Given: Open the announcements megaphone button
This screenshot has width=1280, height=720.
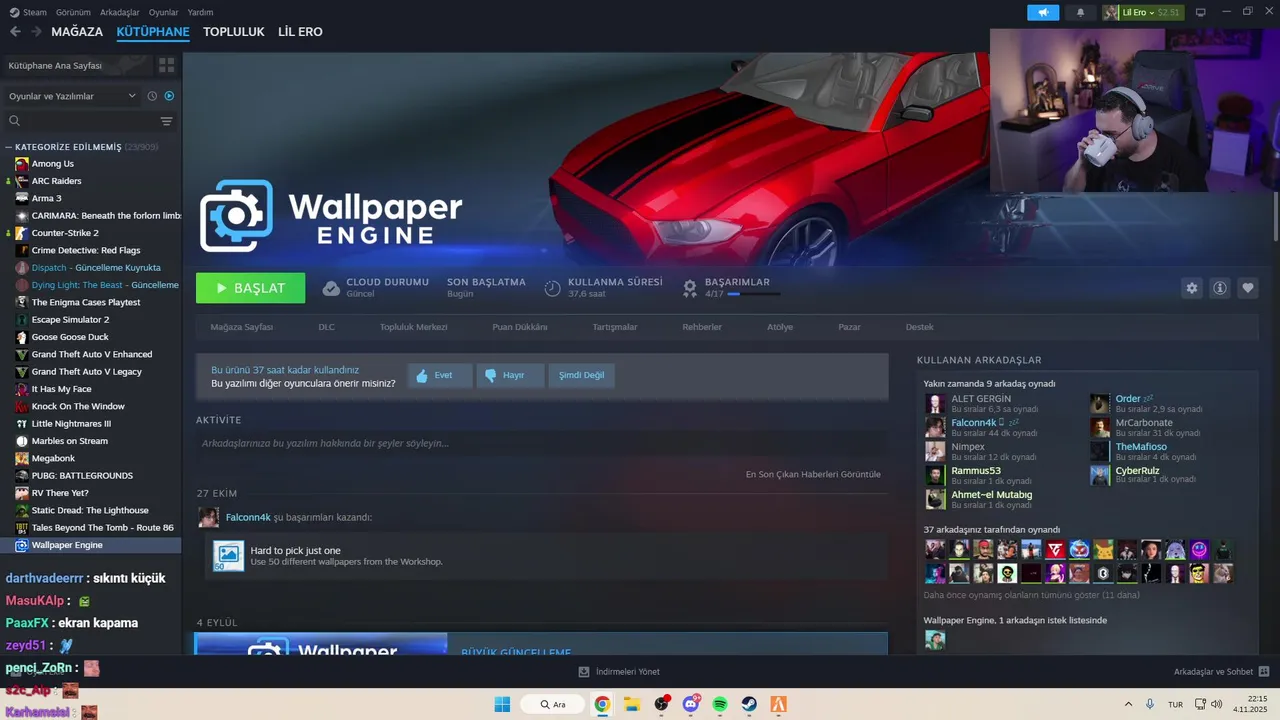Looking at the screenshot, I should (1043, 12).
